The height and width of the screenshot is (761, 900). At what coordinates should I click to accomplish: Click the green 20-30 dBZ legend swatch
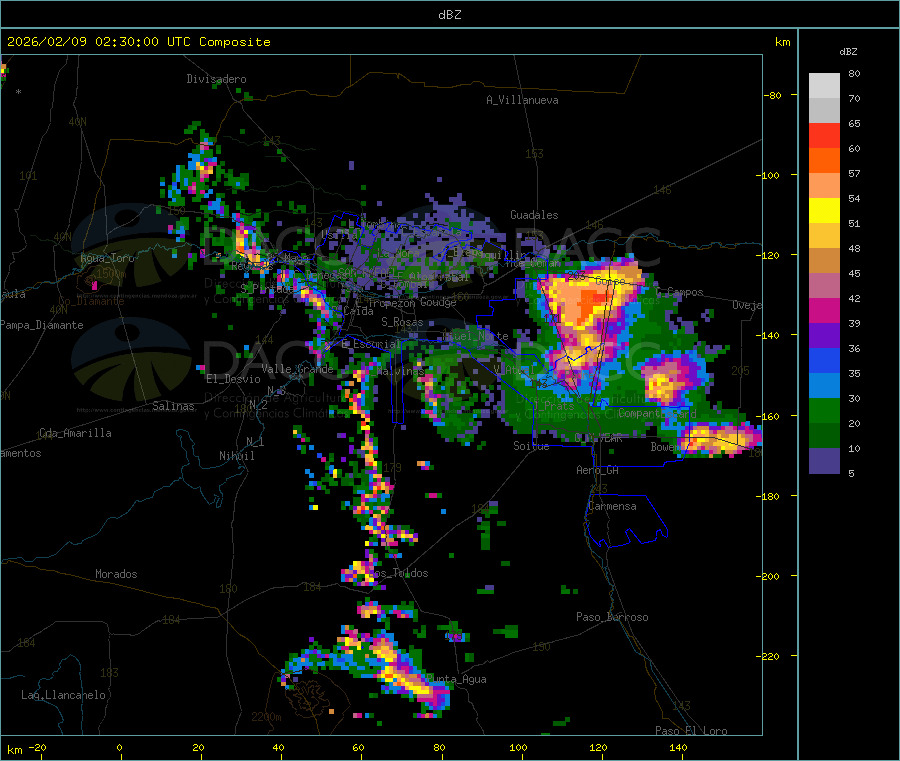pyautogui.click(x=824, y=410)
